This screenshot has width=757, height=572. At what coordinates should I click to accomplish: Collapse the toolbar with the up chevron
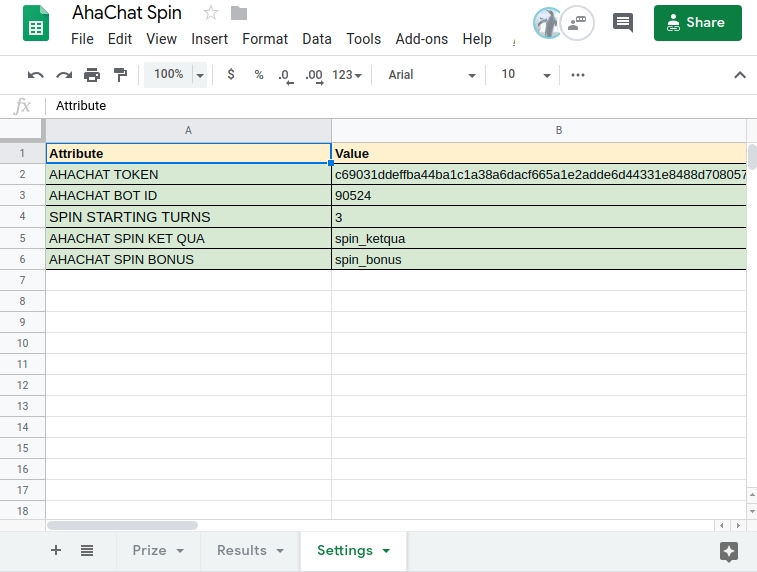click(x=740, y=75)
